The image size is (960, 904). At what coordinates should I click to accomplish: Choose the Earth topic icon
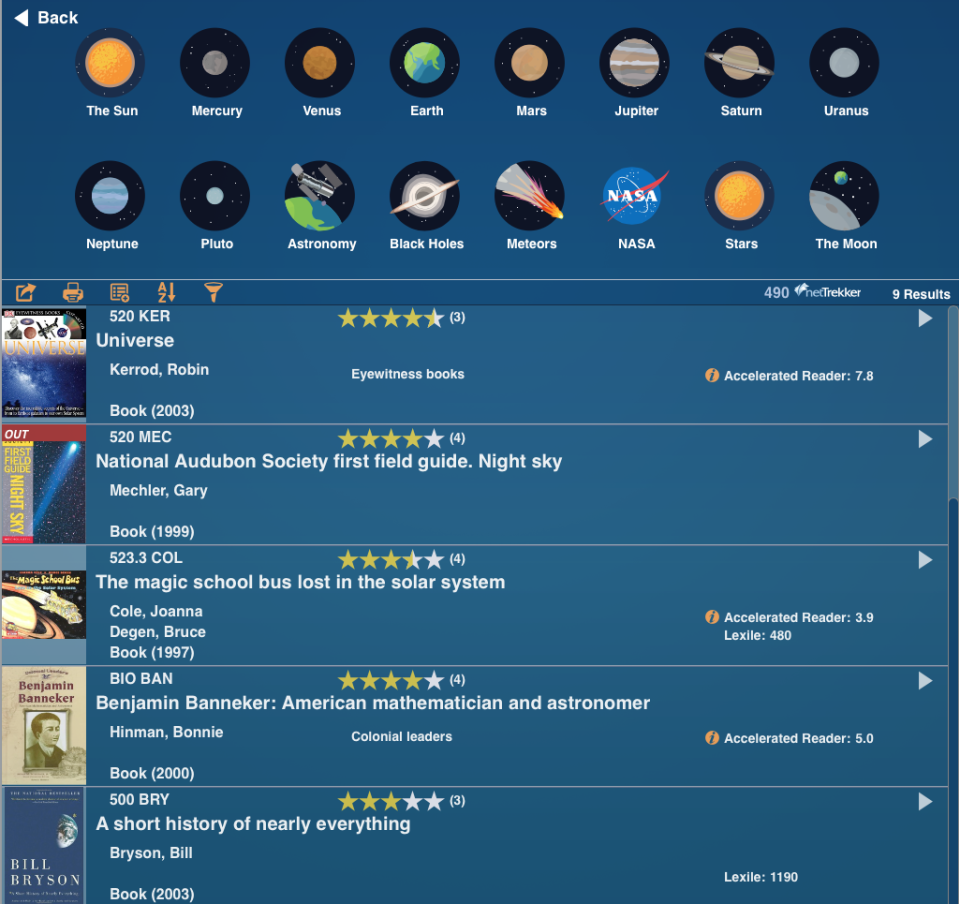click(x=425, y=62)
